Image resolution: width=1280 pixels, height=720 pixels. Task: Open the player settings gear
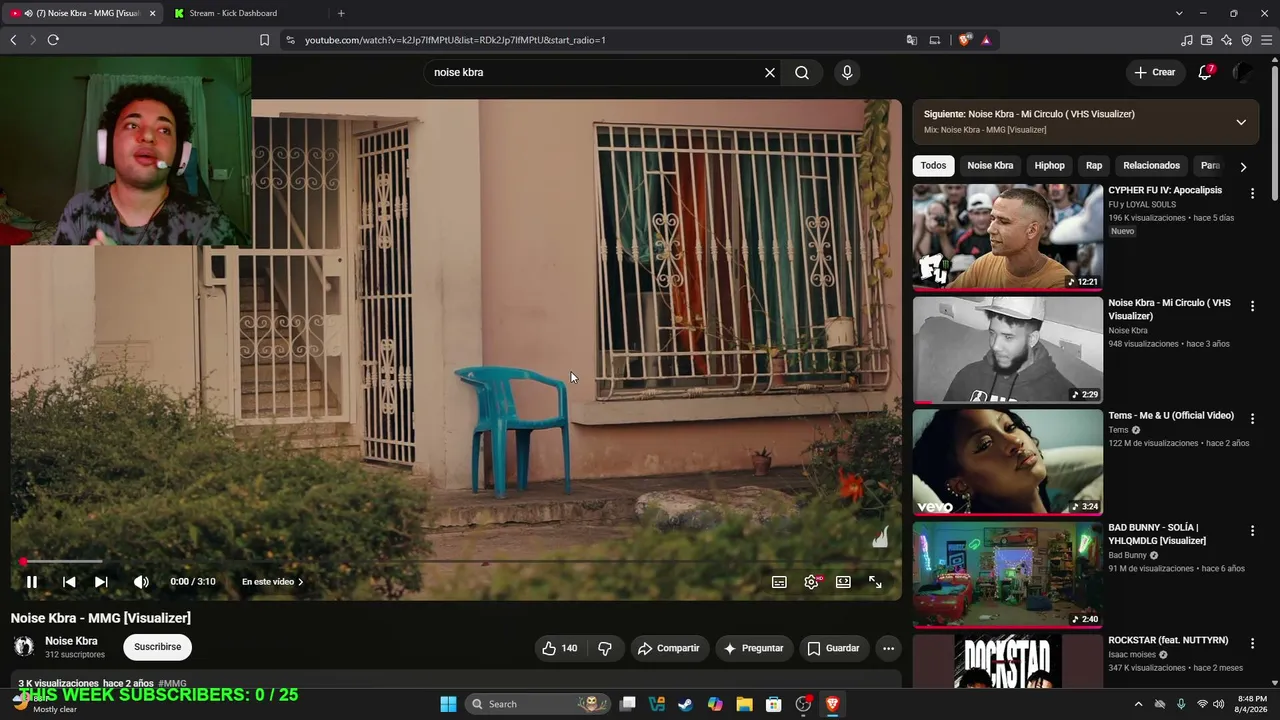pos(812,582)
